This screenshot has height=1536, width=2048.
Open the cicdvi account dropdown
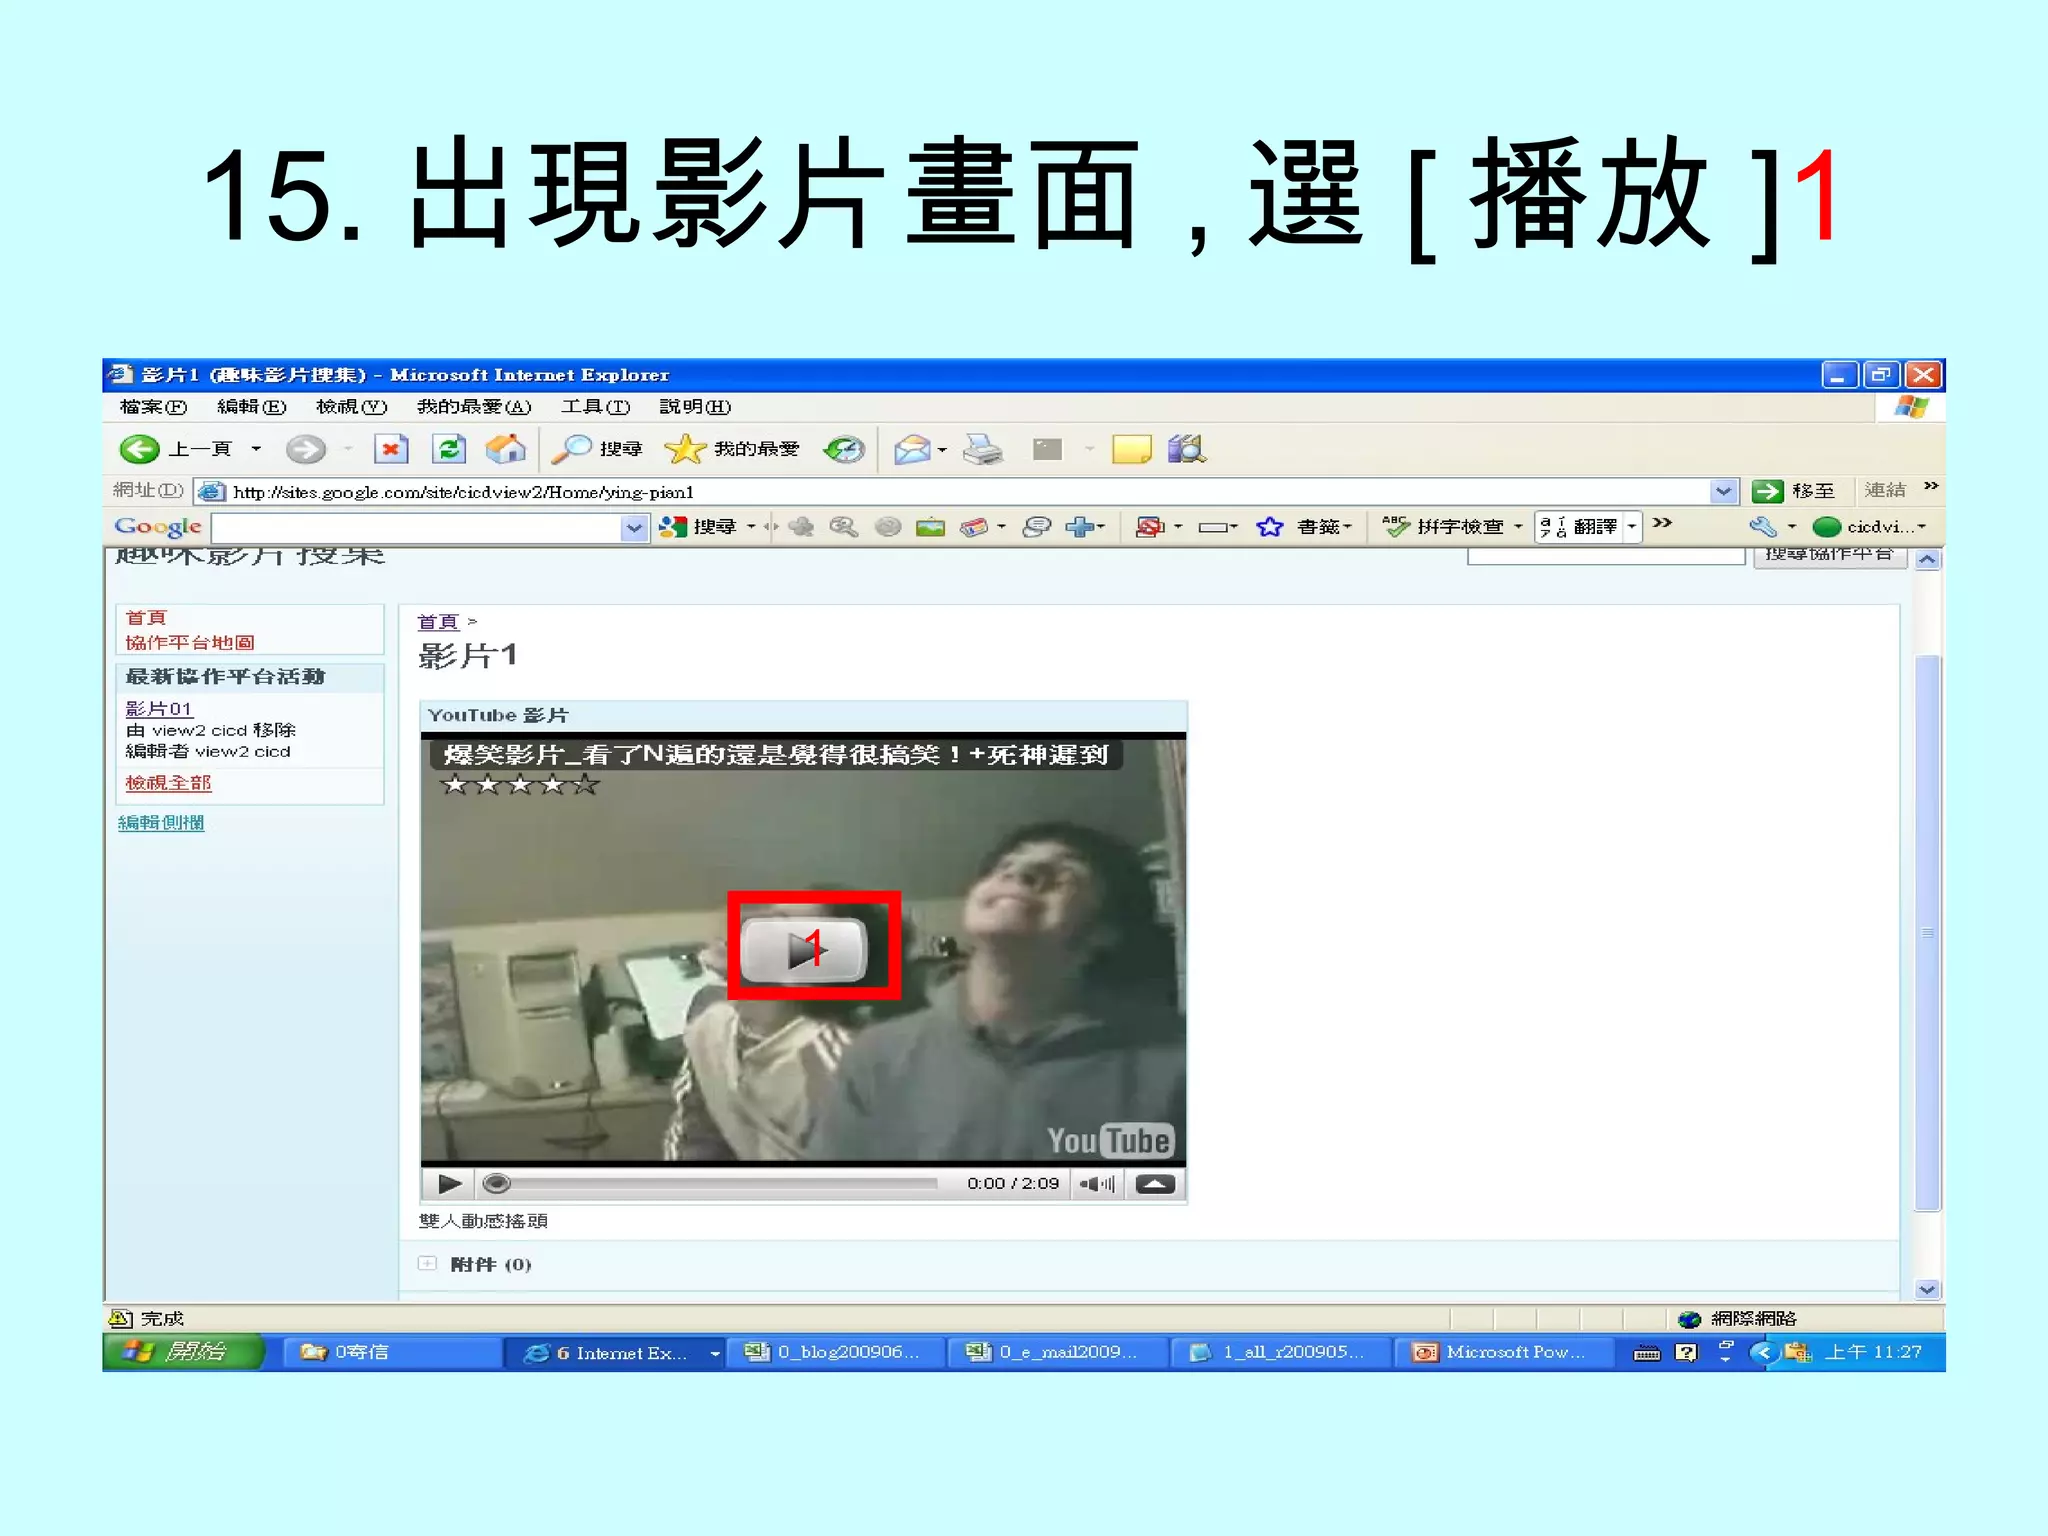coord(1868,527)
